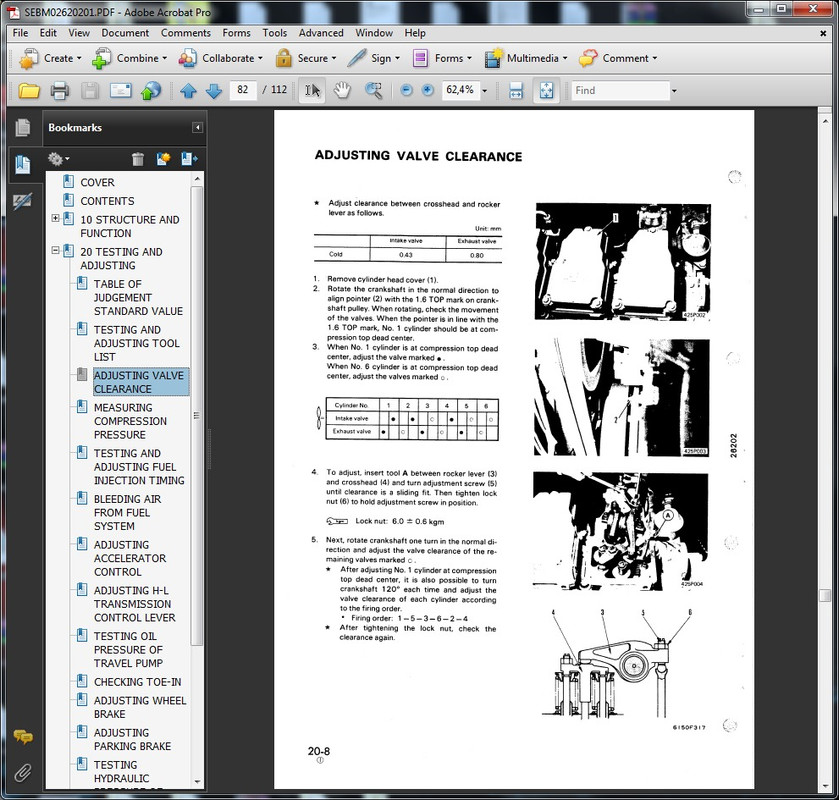Open the Collaborate dropdown menu
The width and height of the screenshot is (839, 800).
tap(220, 58)
